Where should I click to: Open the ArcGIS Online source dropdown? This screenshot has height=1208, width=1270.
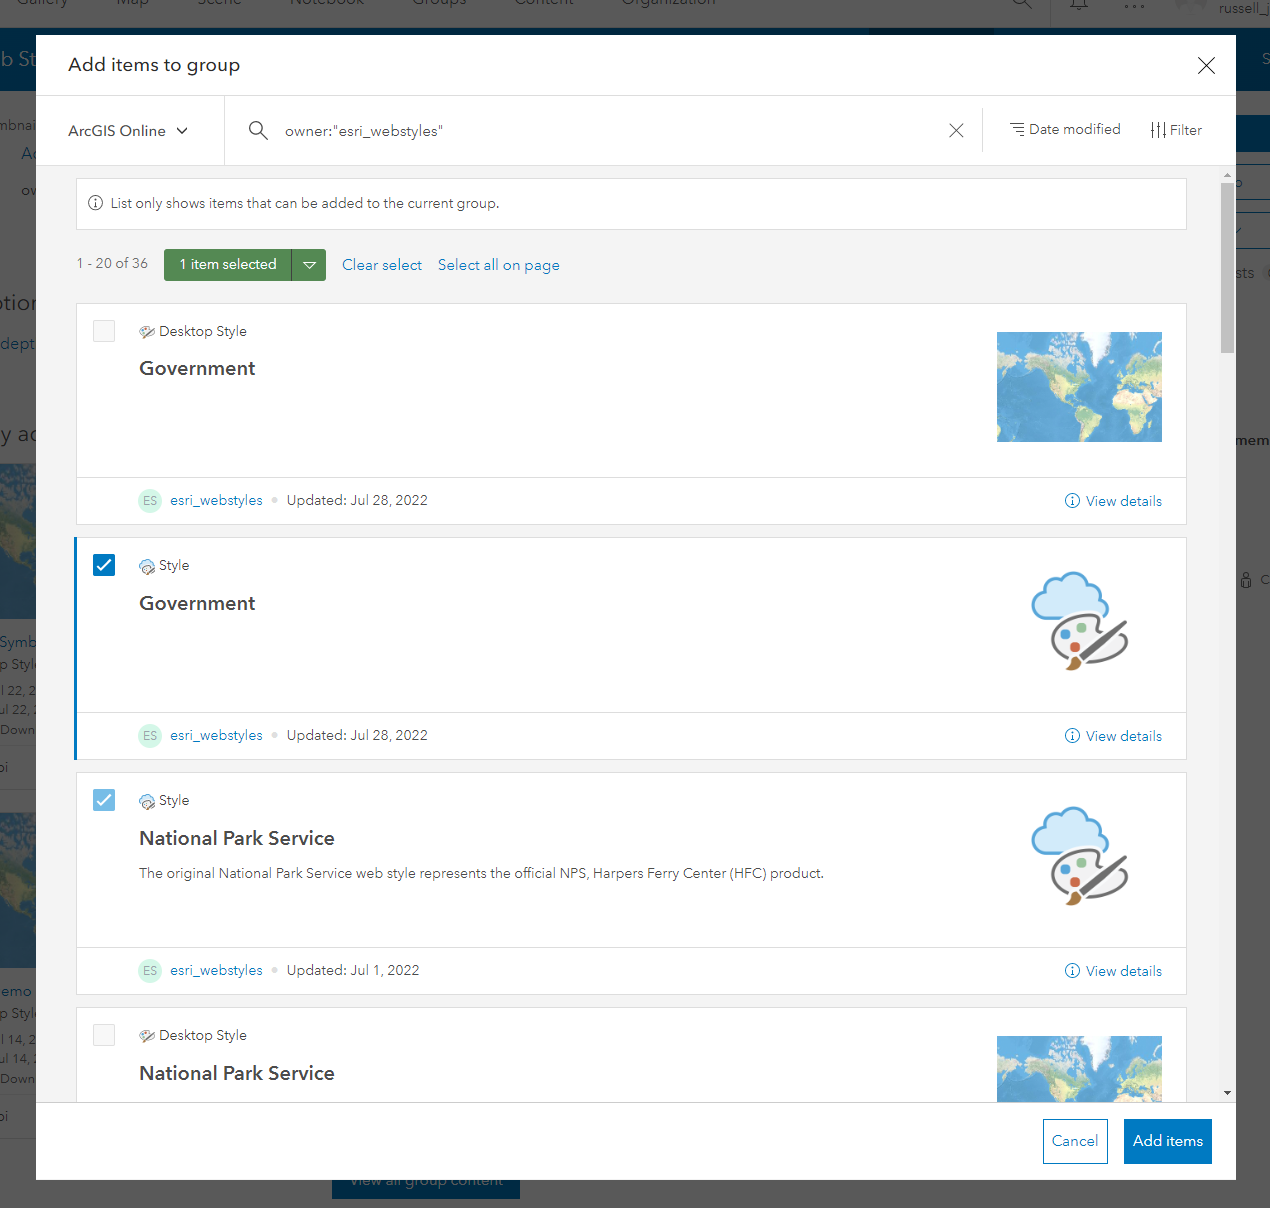(126, 130)
